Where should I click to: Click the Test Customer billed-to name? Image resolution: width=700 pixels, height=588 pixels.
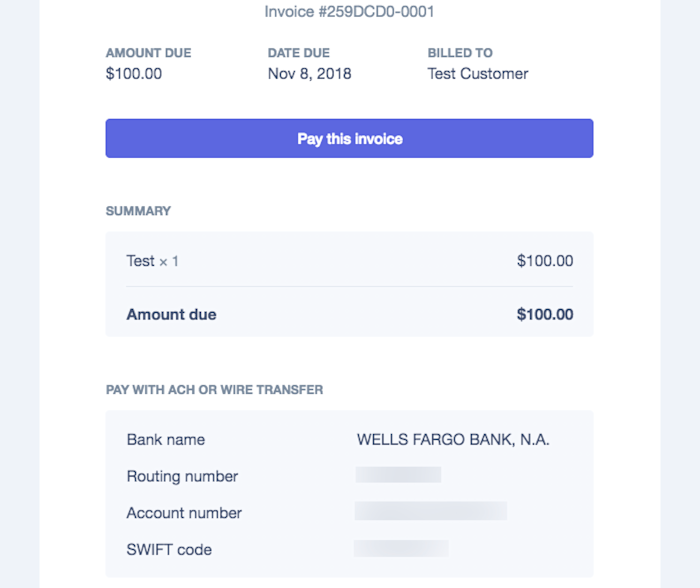click(x=477, y=73)
